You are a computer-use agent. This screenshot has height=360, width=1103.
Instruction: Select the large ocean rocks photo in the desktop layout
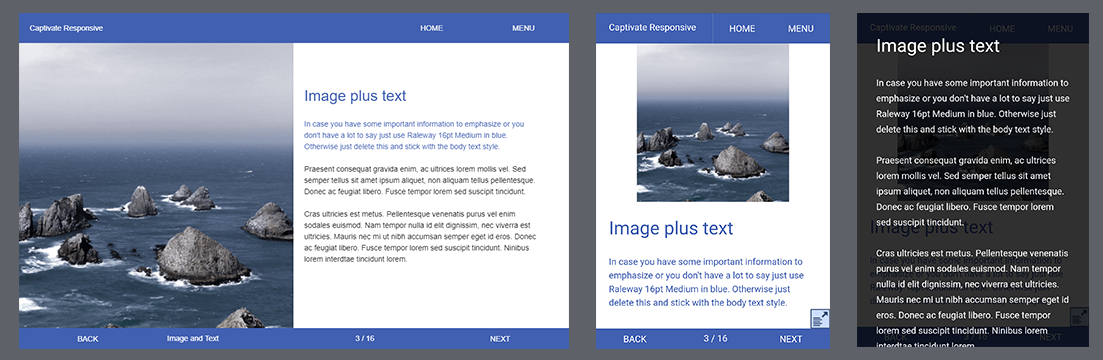coord(156,186)
